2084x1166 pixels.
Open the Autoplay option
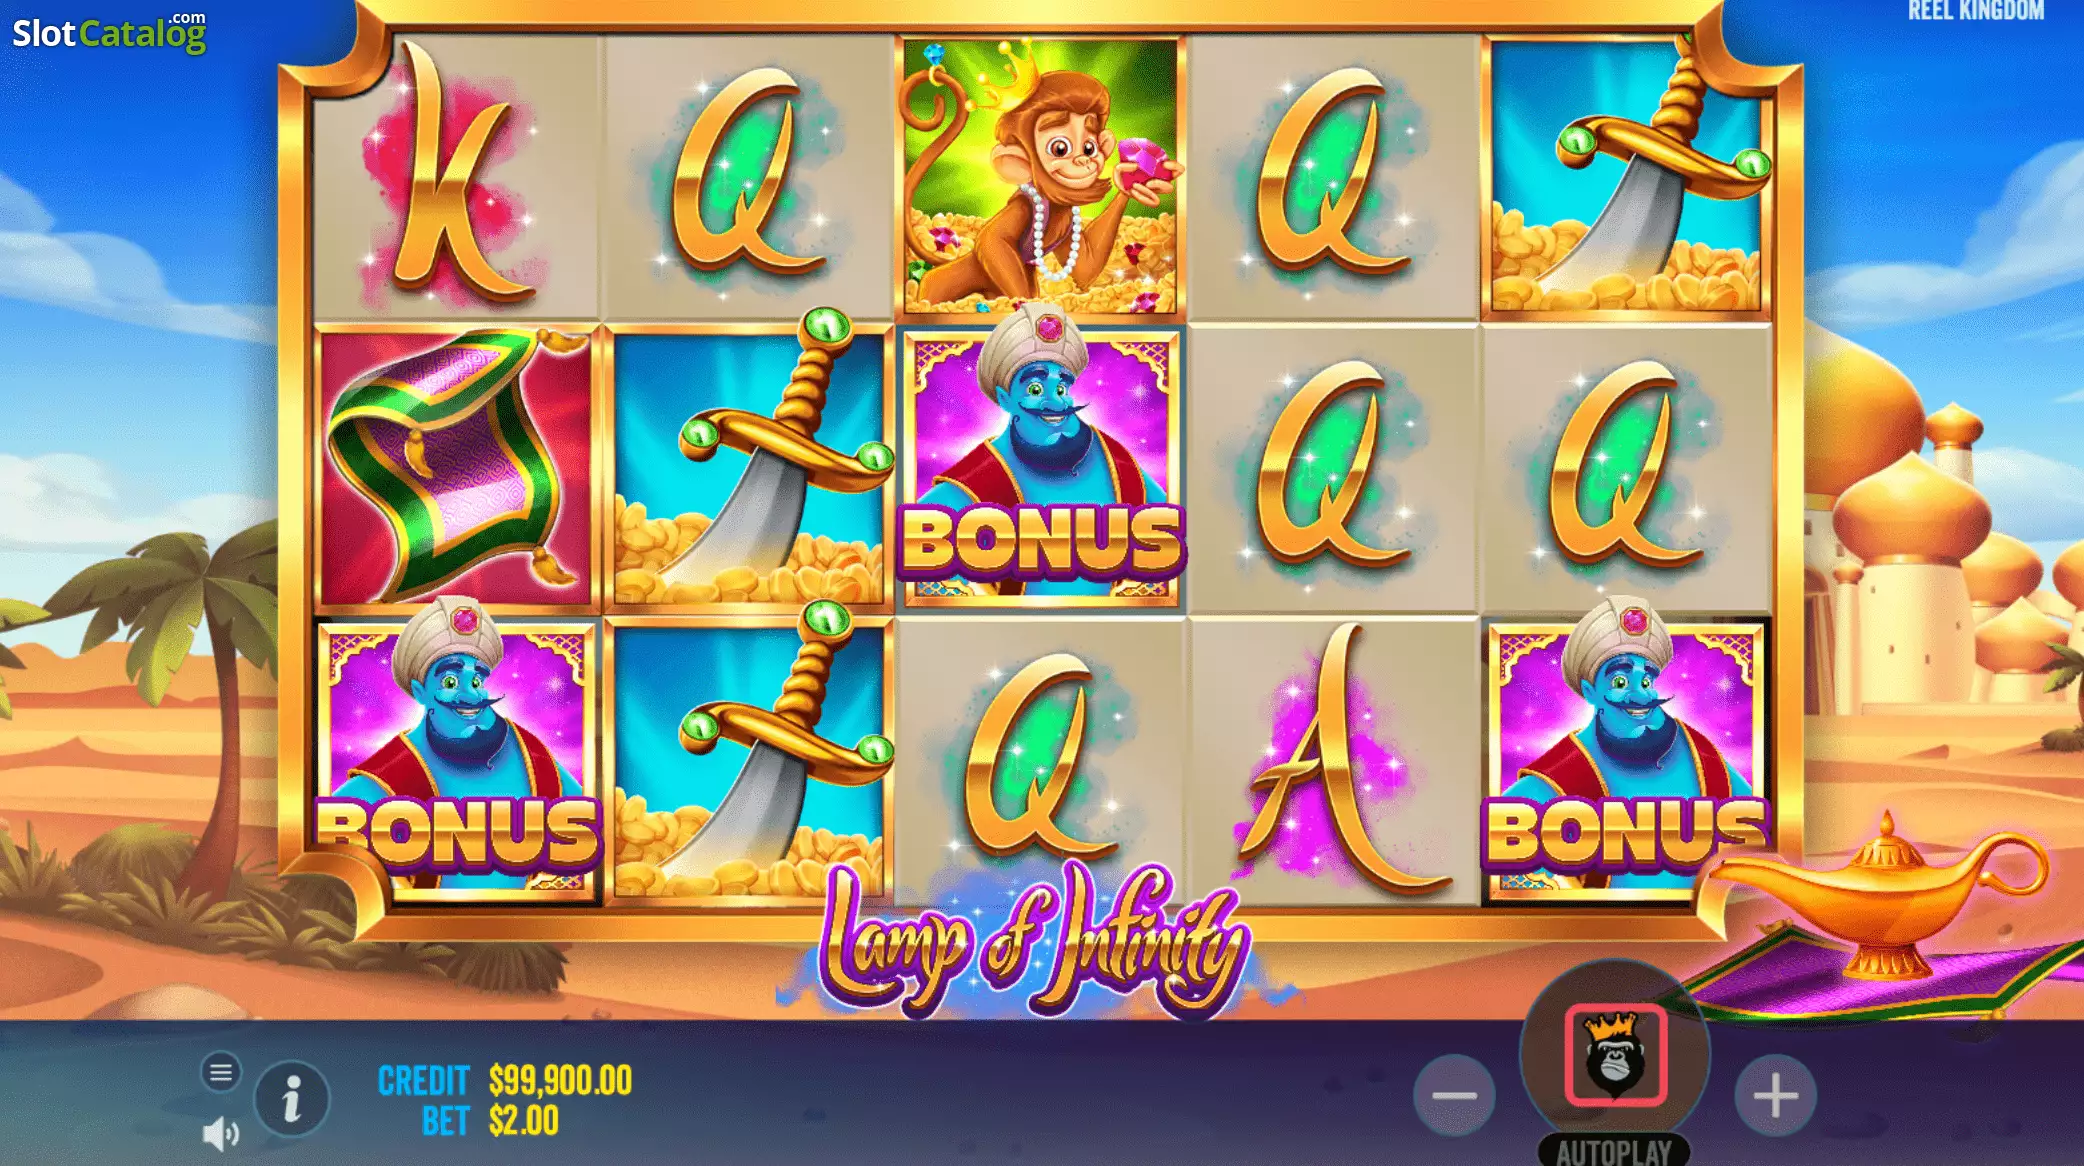coord(1614,1151)
